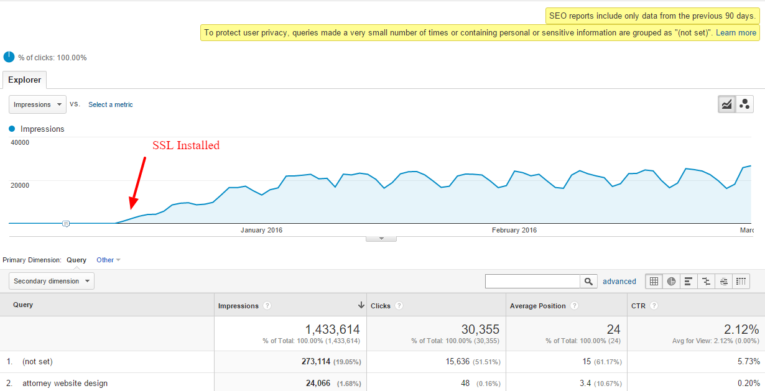765x391 pixels.
Task: Open the Explorer tab
Action: click(24, 80)
